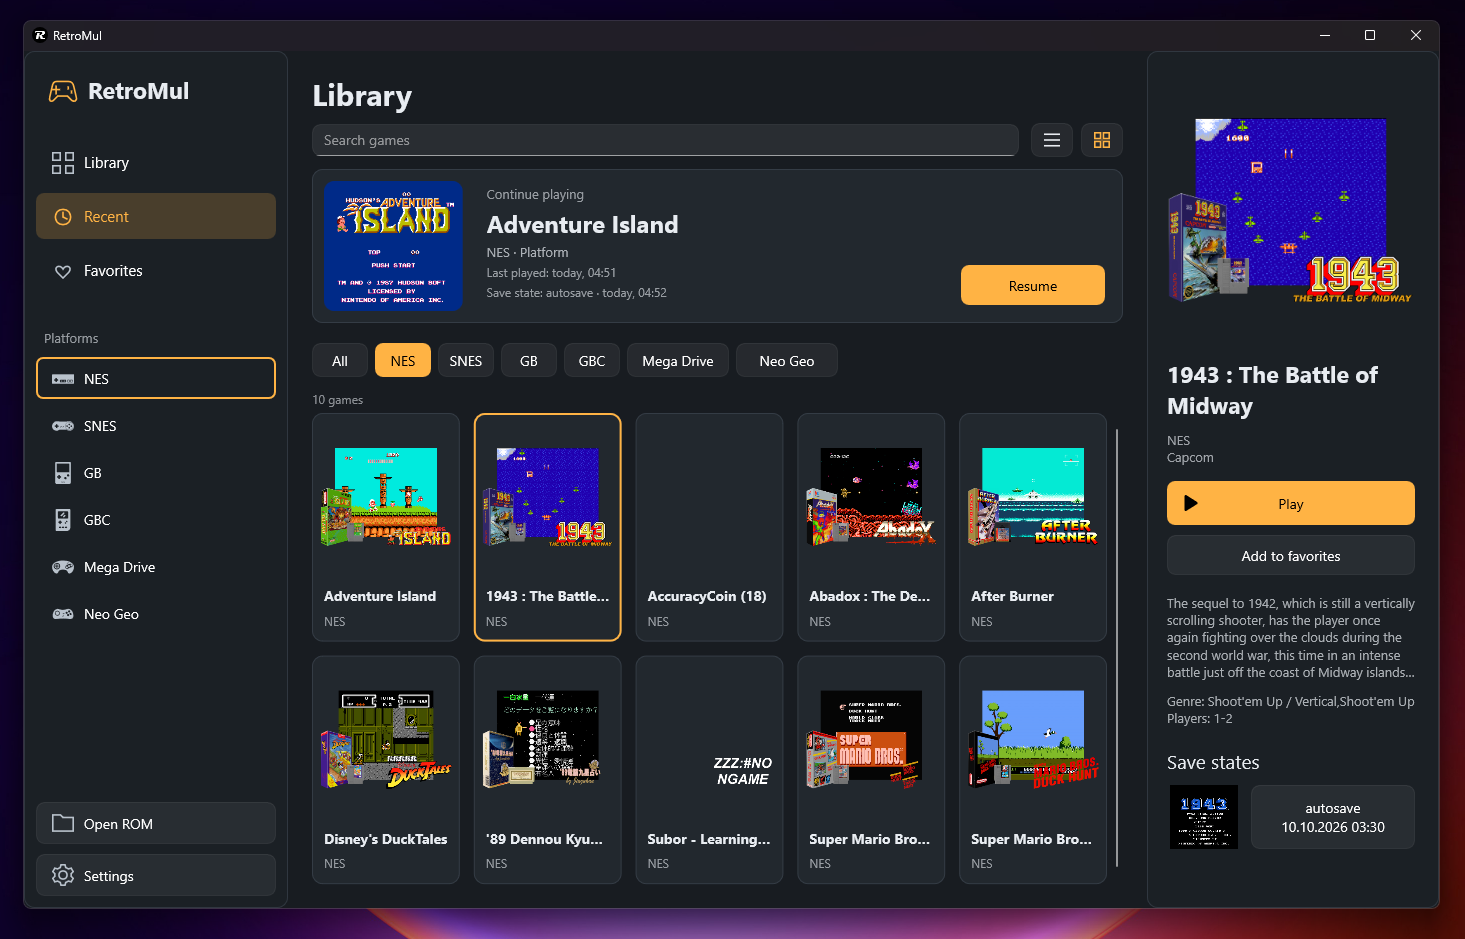Open Library from the sidebar
Image resolution: width=1465 pixels, height=939 pixels.
[x=156, y=163]
